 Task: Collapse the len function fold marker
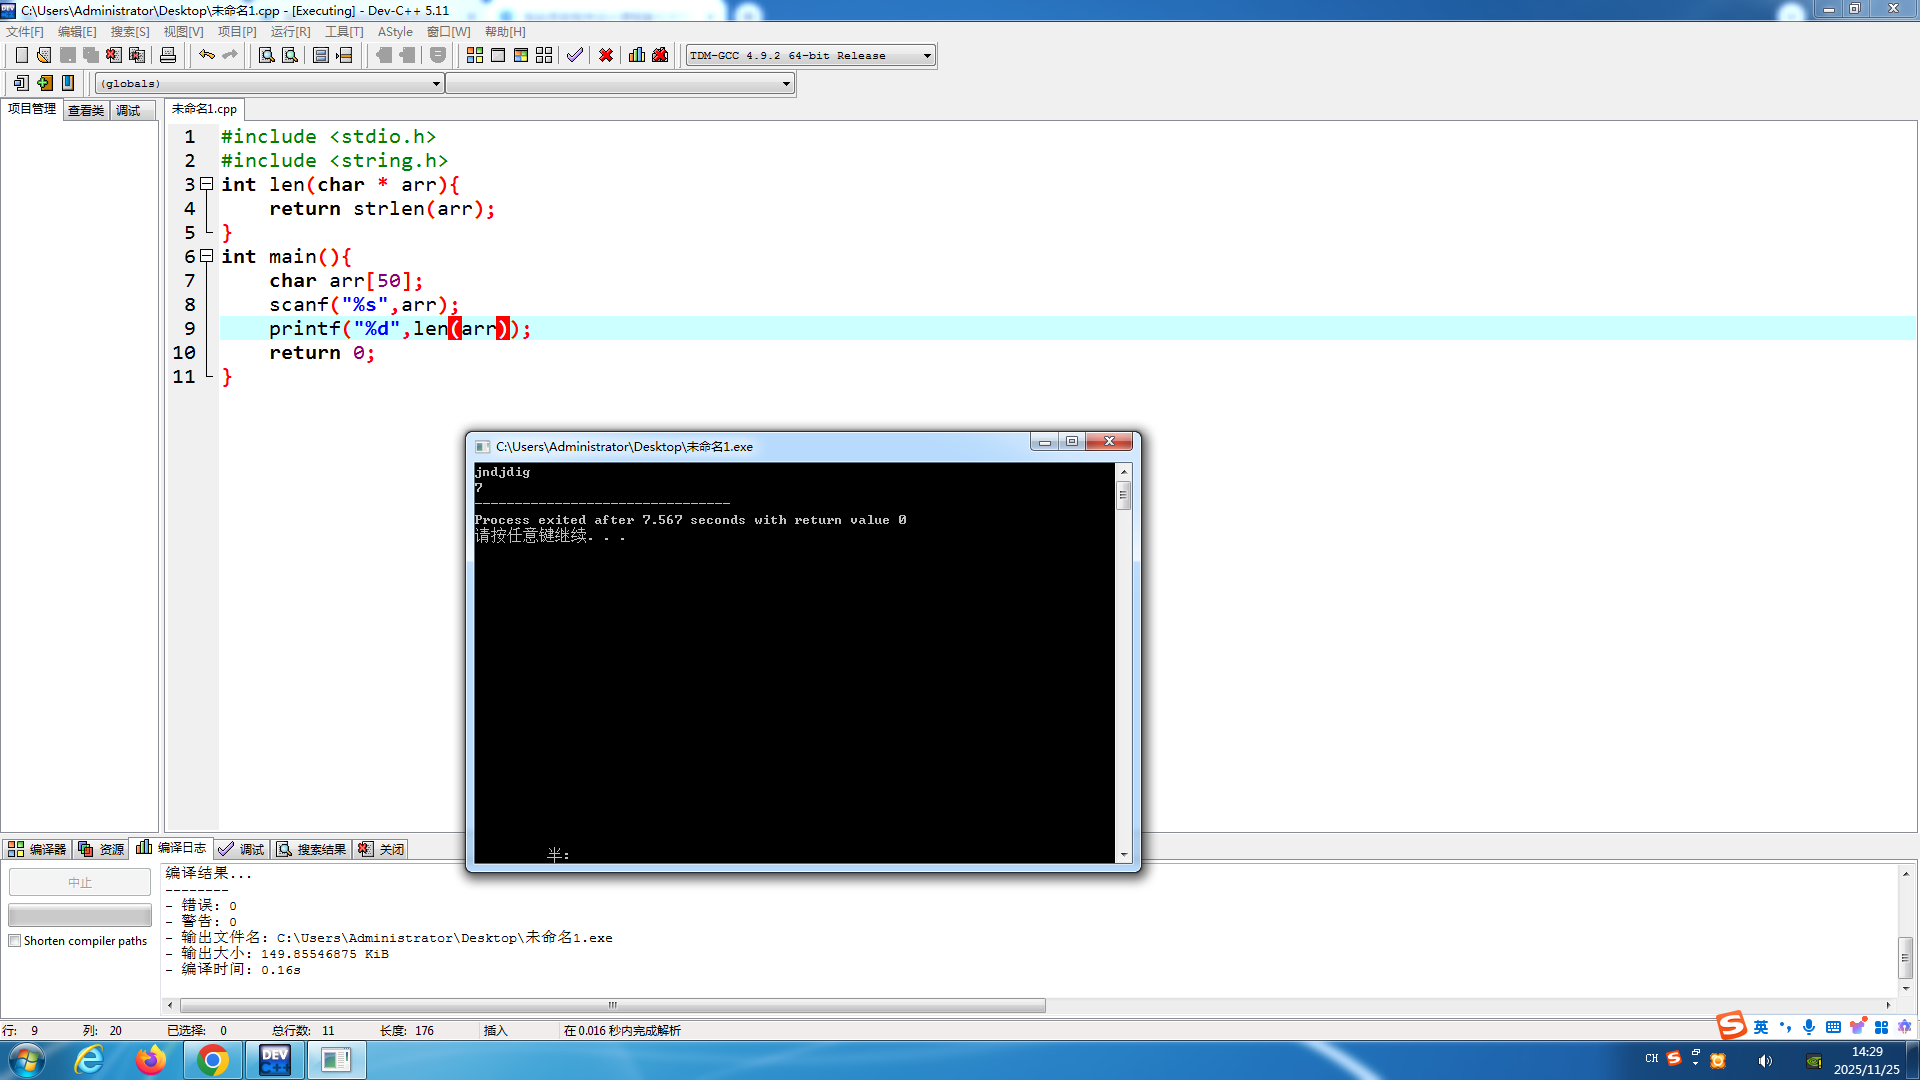[206, 184]
